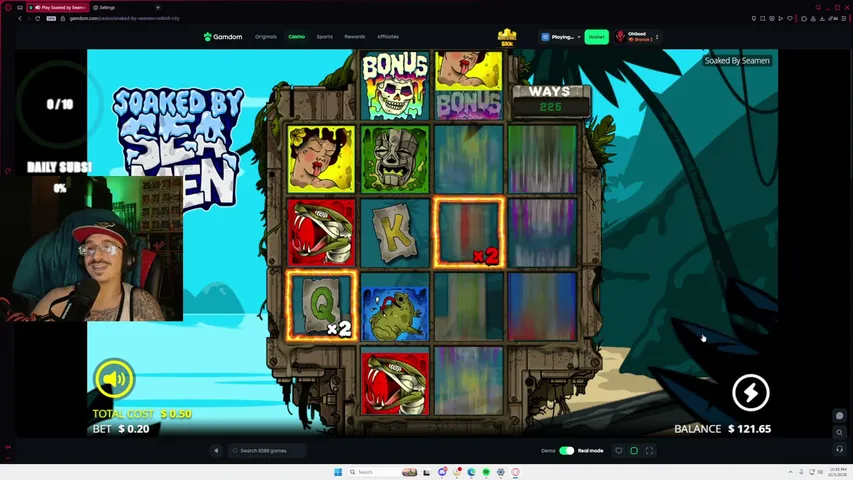Image resolution: width=853 pixels, height=480 pixels.
Task: Switch to the Settings browser tab
Action: (107, 8)
